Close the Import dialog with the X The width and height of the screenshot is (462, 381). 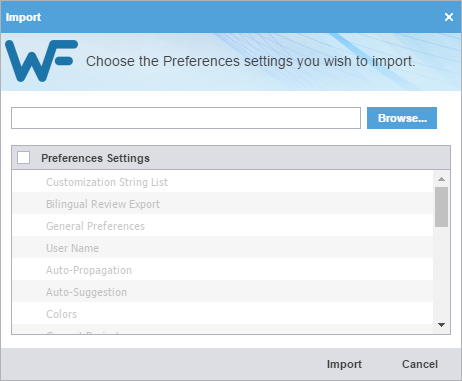(449, 17)
